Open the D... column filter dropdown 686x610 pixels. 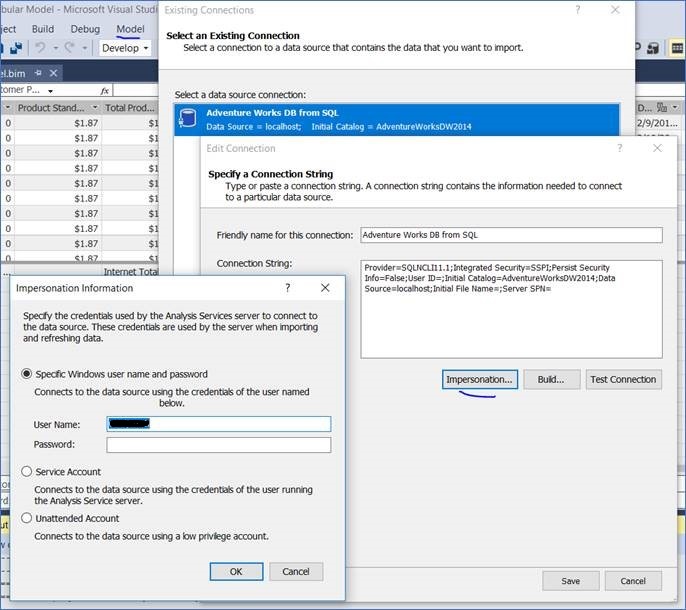click(x=675, y=107)
